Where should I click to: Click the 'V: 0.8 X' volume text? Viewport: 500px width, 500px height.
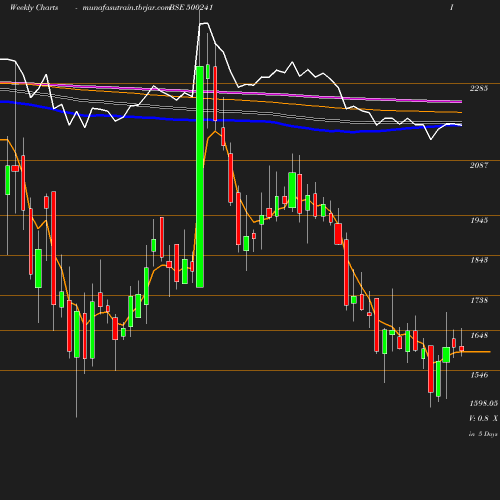point(483,418)
